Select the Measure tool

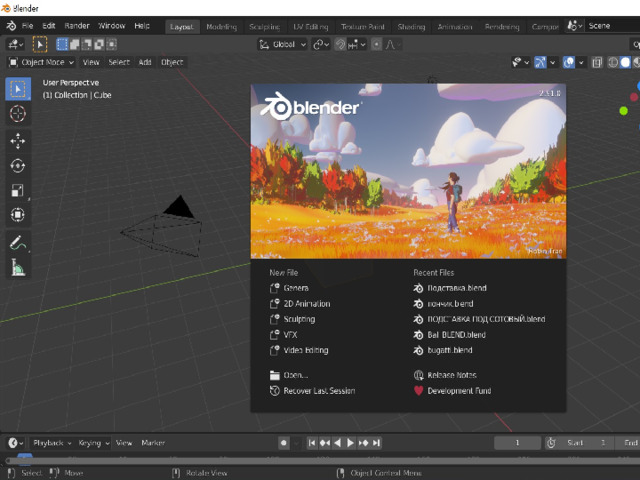(18, 267)
